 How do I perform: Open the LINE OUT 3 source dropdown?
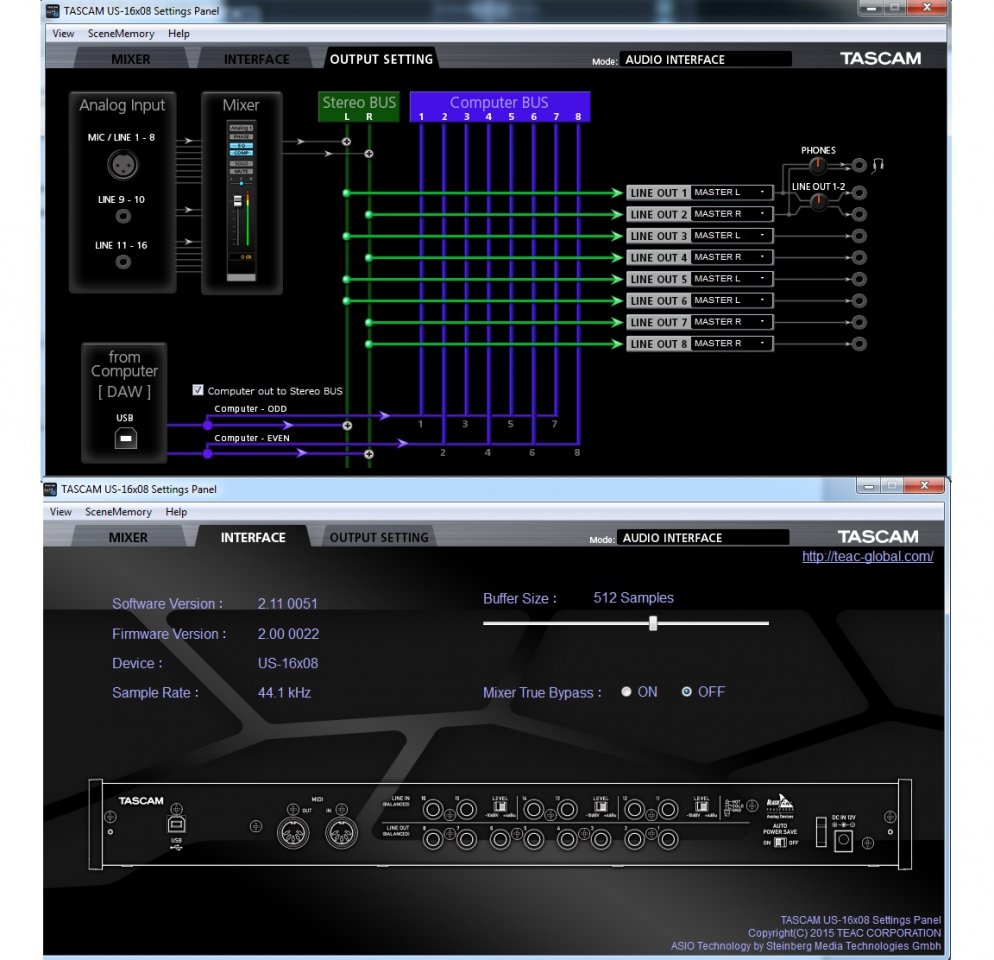point(732,235)
